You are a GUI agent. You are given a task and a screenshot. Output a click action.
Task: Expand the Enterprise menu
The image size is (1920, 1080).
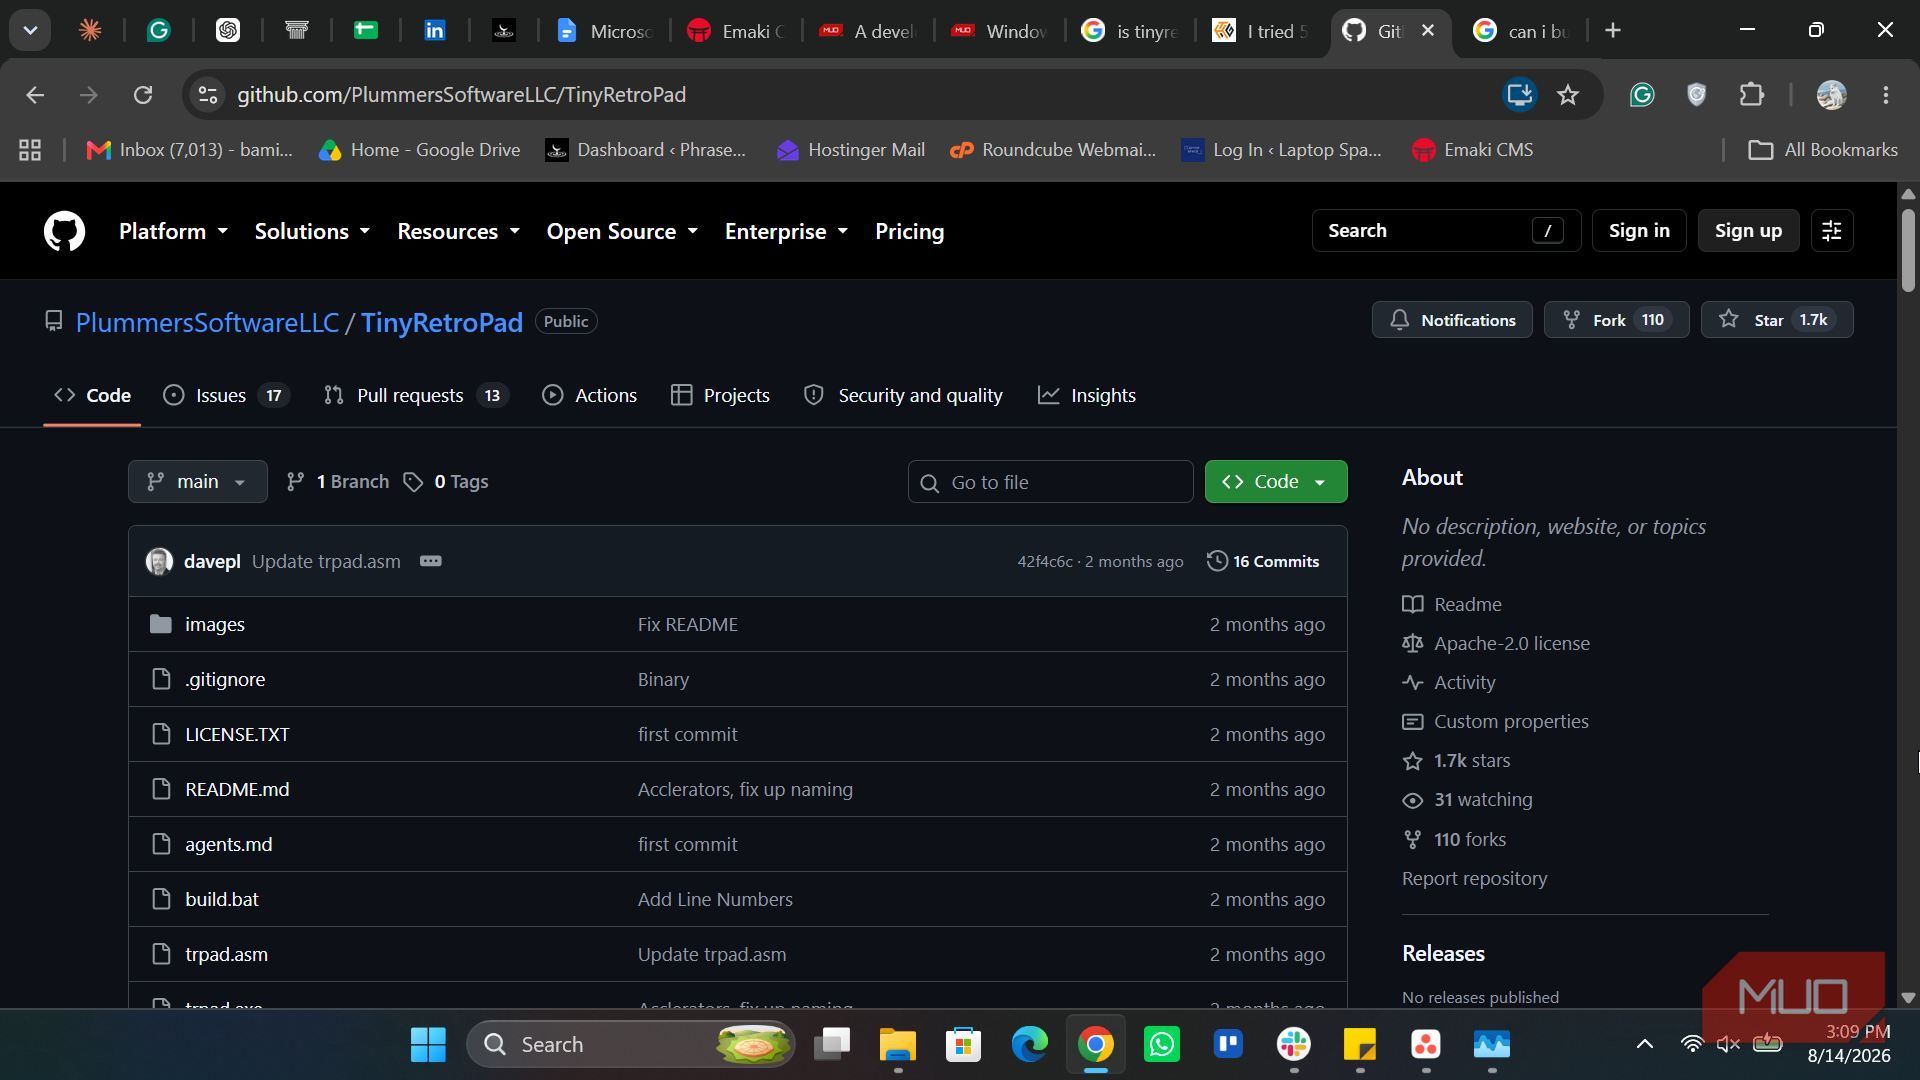pos(786,231)
